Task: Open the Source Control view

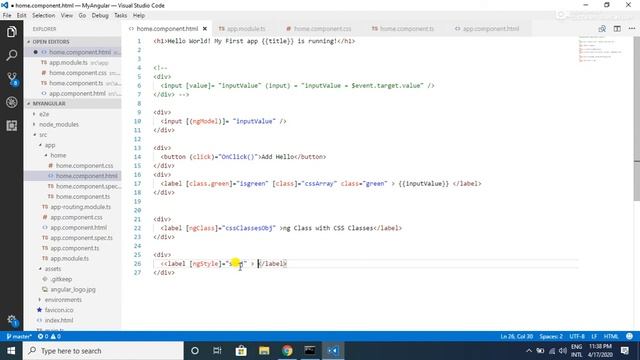Action: [11, 79]
